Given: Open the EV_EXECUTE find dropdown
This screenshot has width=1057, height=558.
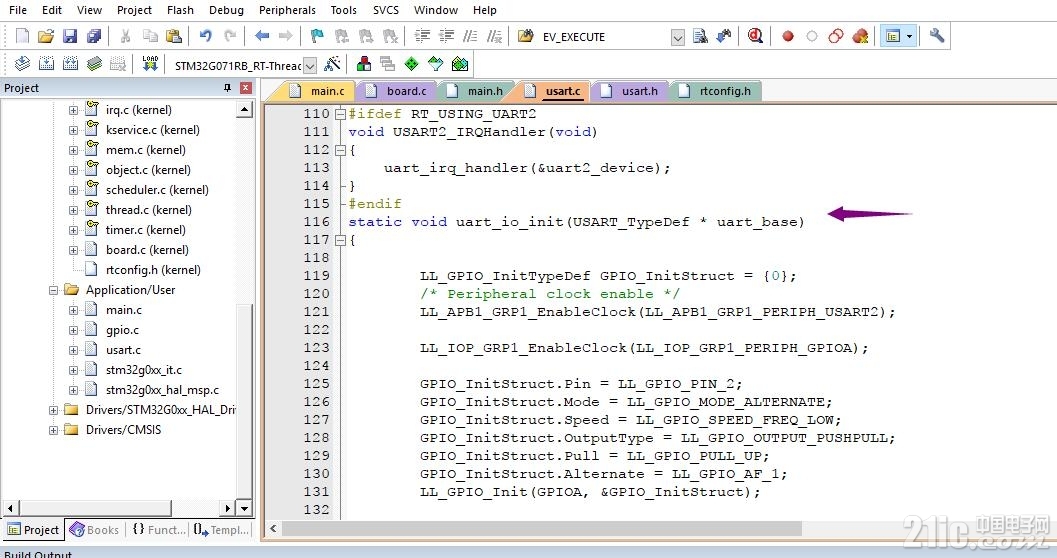Looking at the screenshot, I should pos(678,38).
